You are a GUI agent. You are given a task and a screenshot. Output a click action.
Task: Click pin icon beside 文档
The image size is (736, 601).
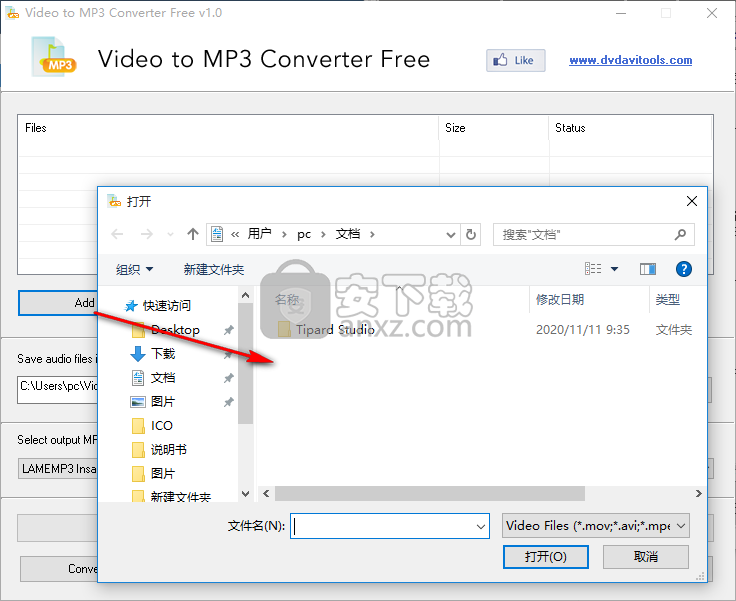click(229, 378)
